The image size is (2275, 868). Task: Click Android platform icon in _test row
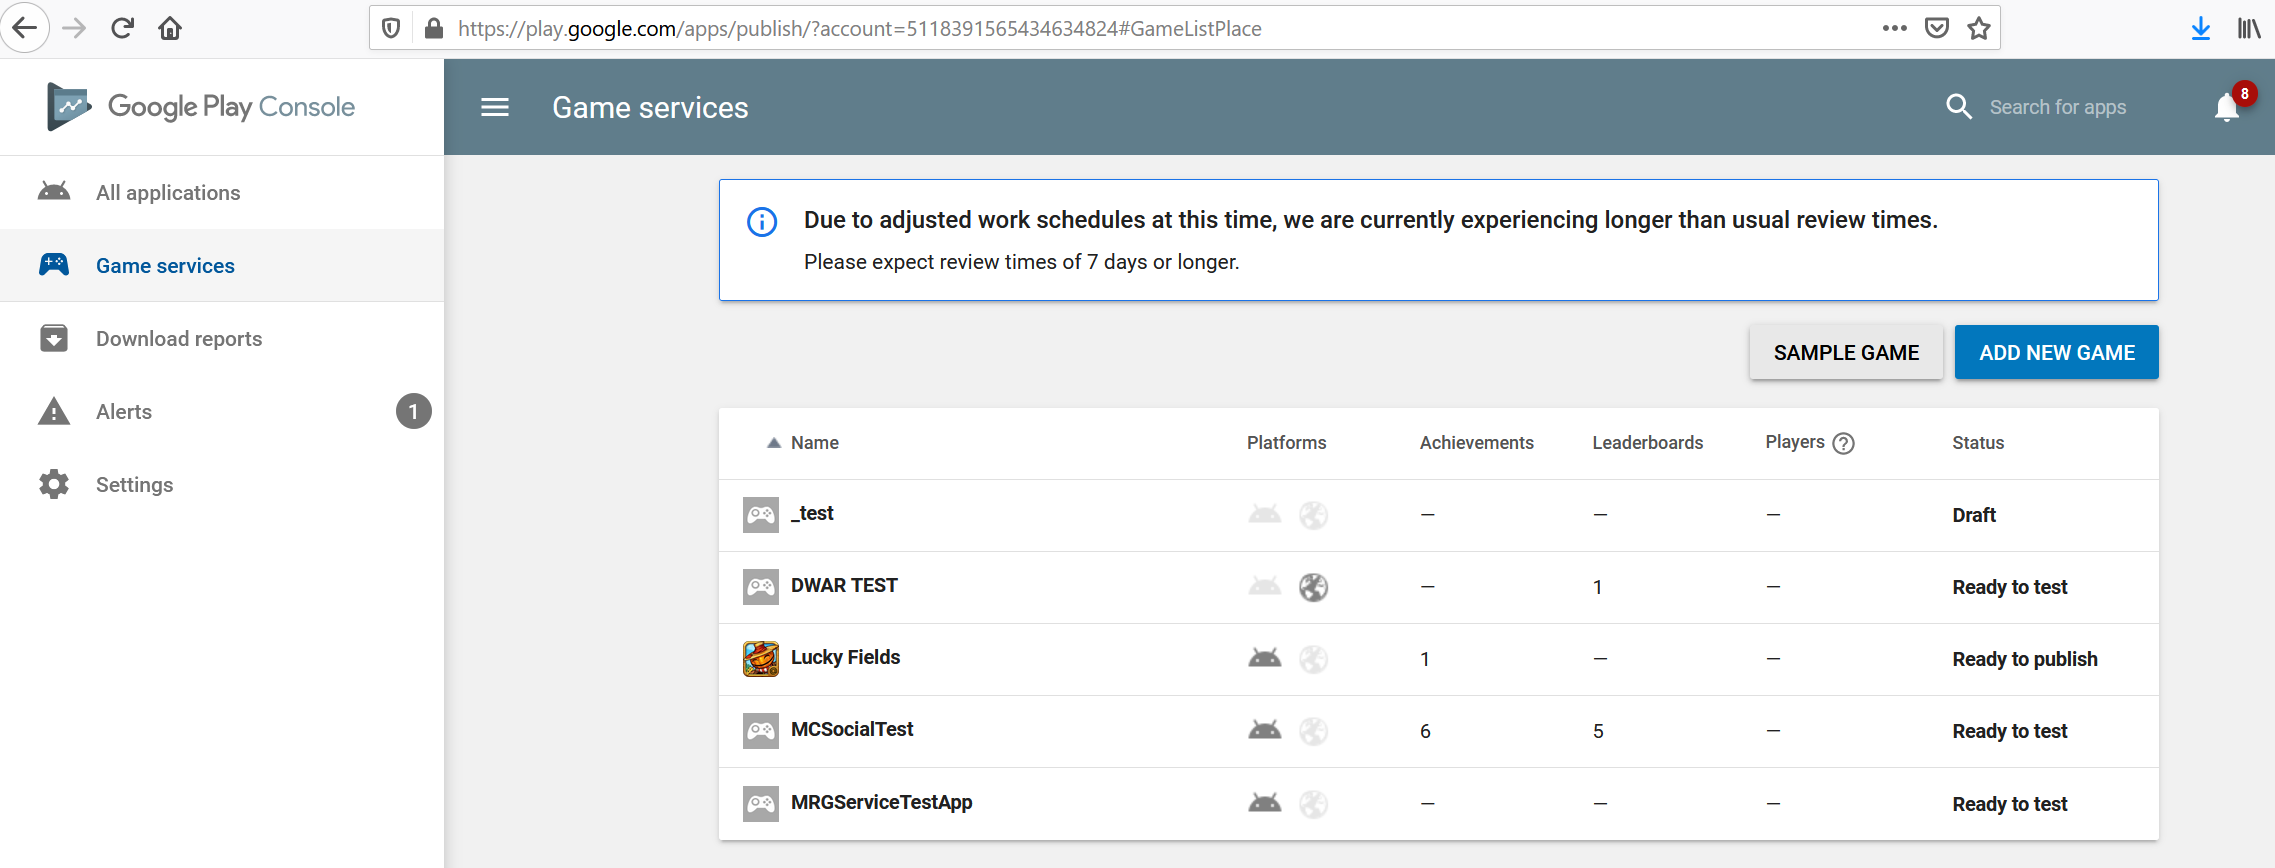tap(1265, 514)
